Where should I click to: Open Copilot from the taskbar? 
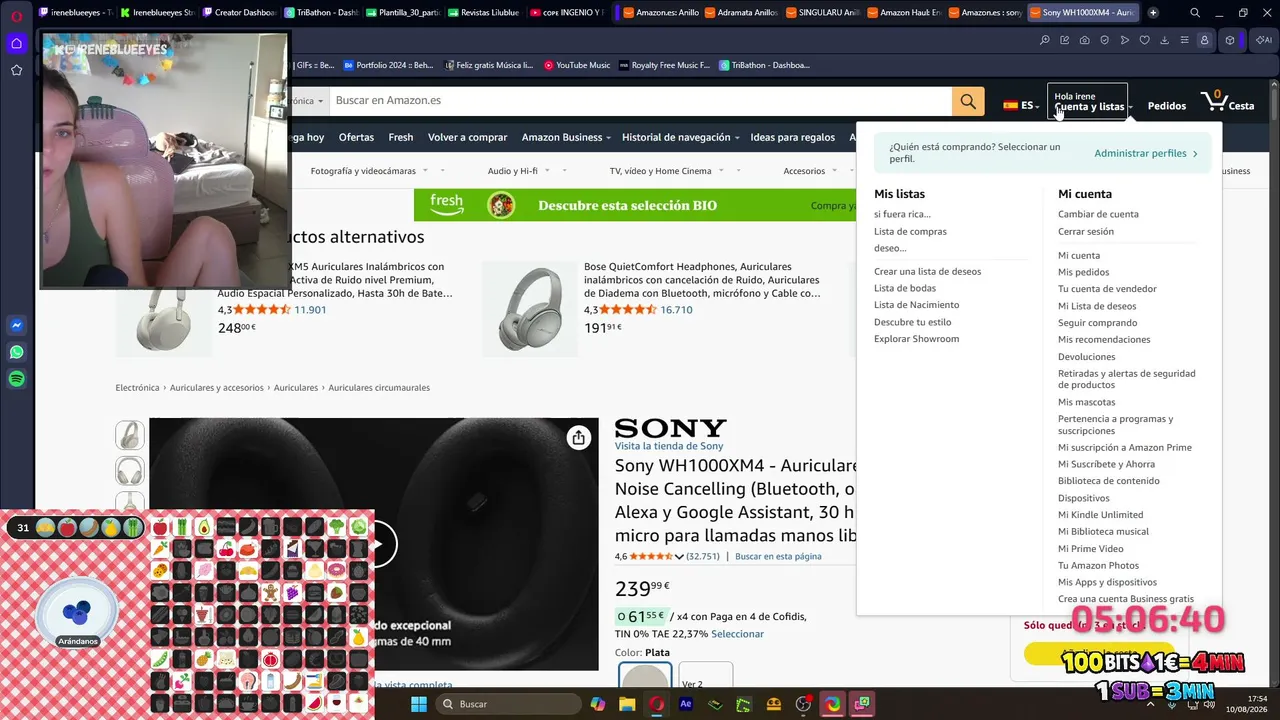point(598,704)
